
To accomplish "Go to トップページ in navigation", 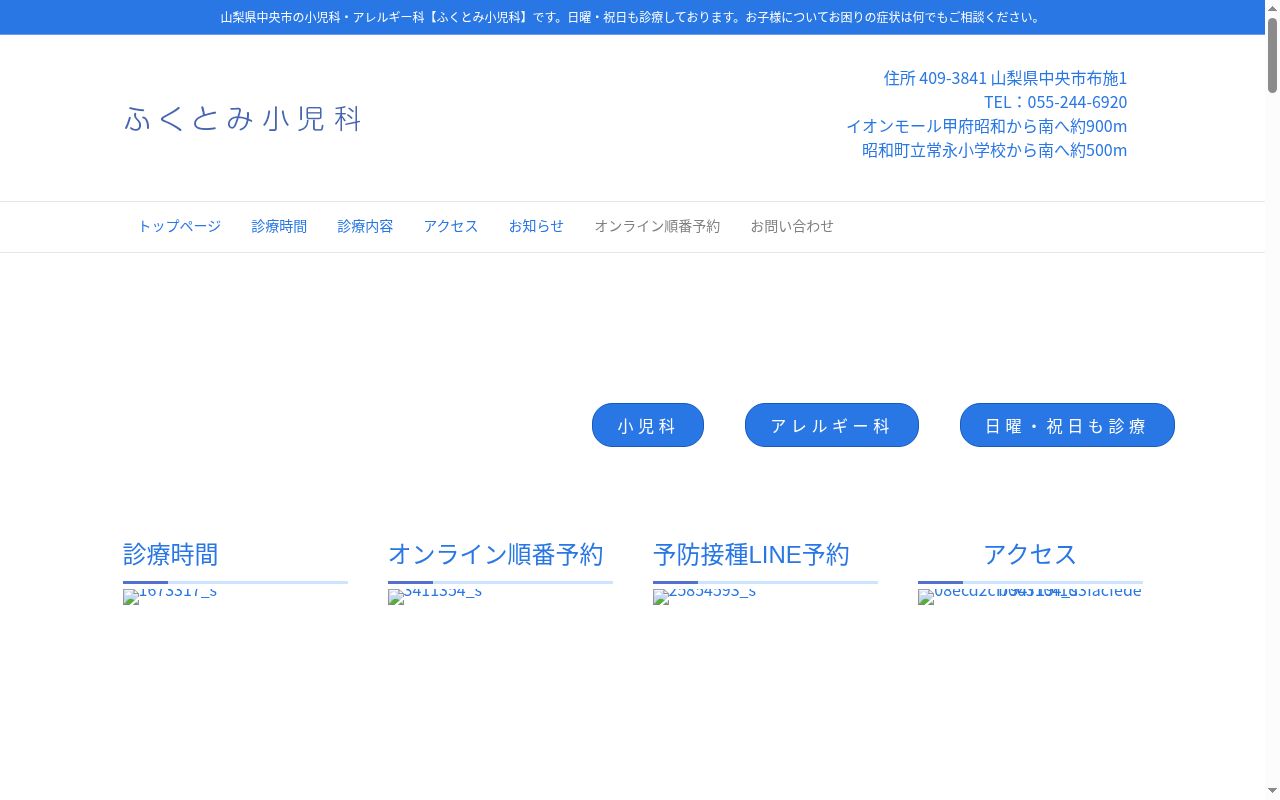I will click(x=180, y=226).
